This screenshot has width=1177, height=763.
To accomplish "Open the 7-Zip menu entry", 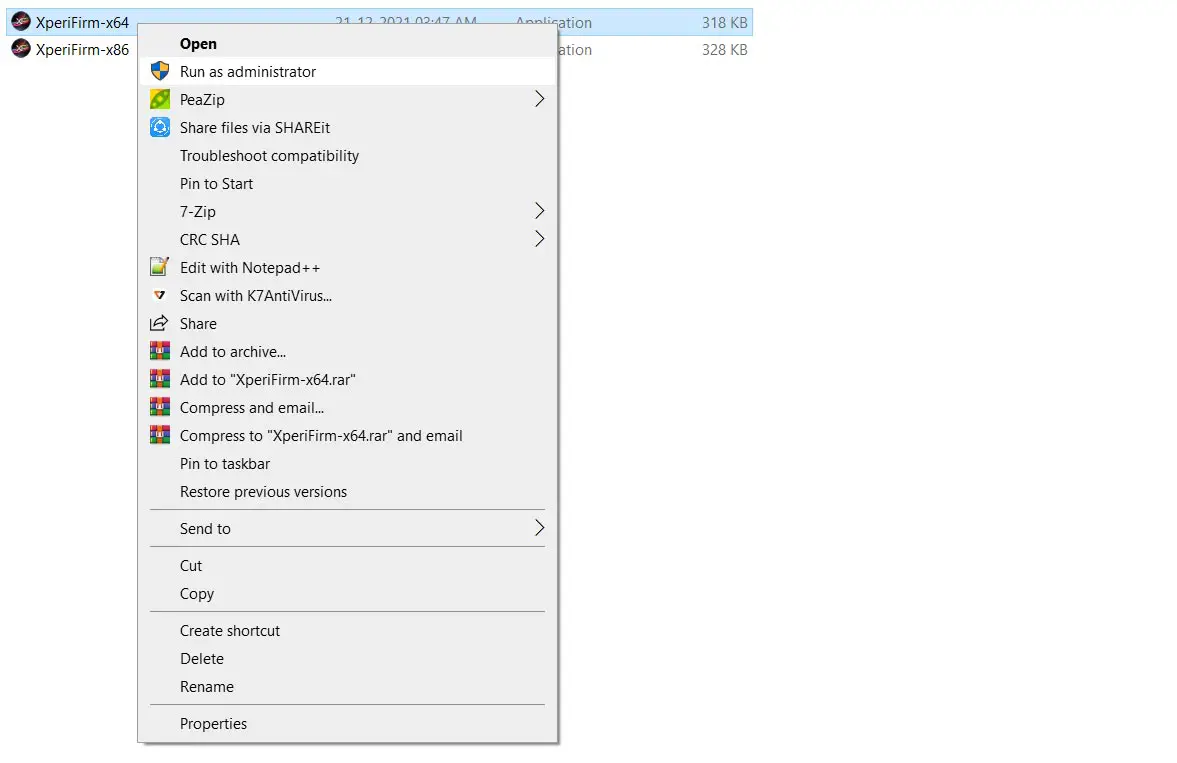I will point(348,211).
